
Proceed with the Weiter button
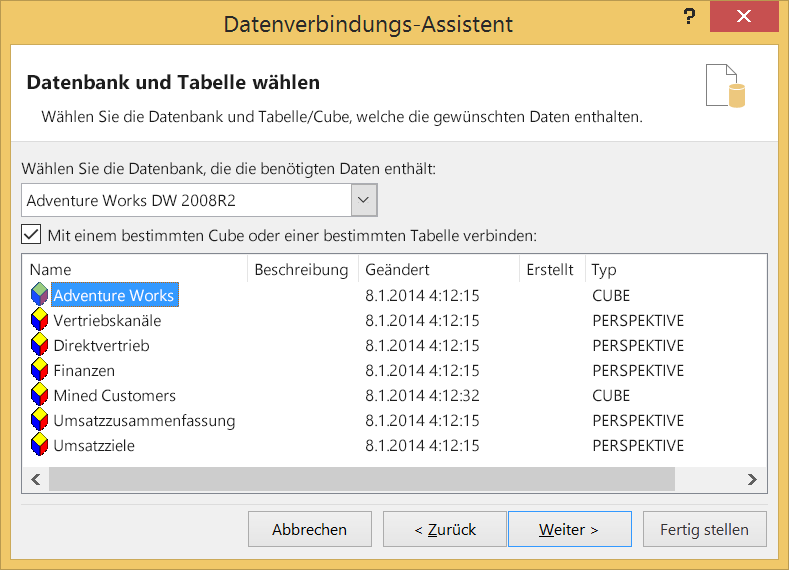570,529
